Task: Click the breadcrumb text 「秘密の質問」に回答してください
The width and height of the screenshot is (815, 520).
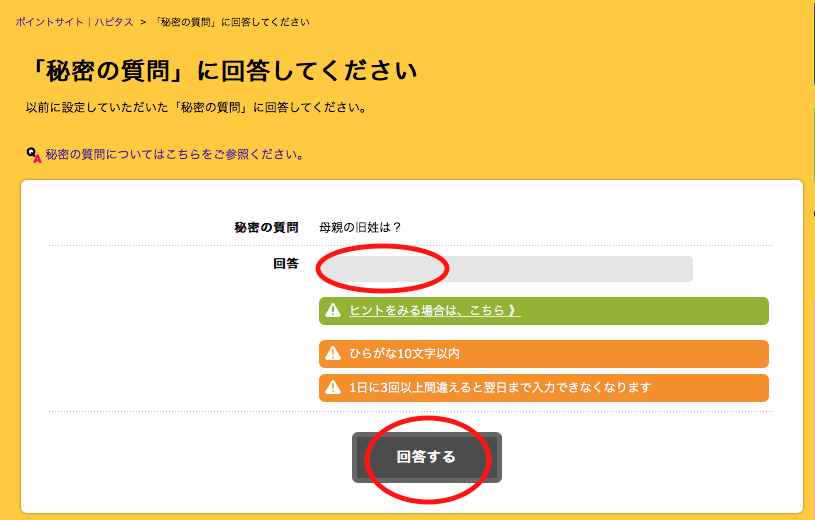Action: 232,22
